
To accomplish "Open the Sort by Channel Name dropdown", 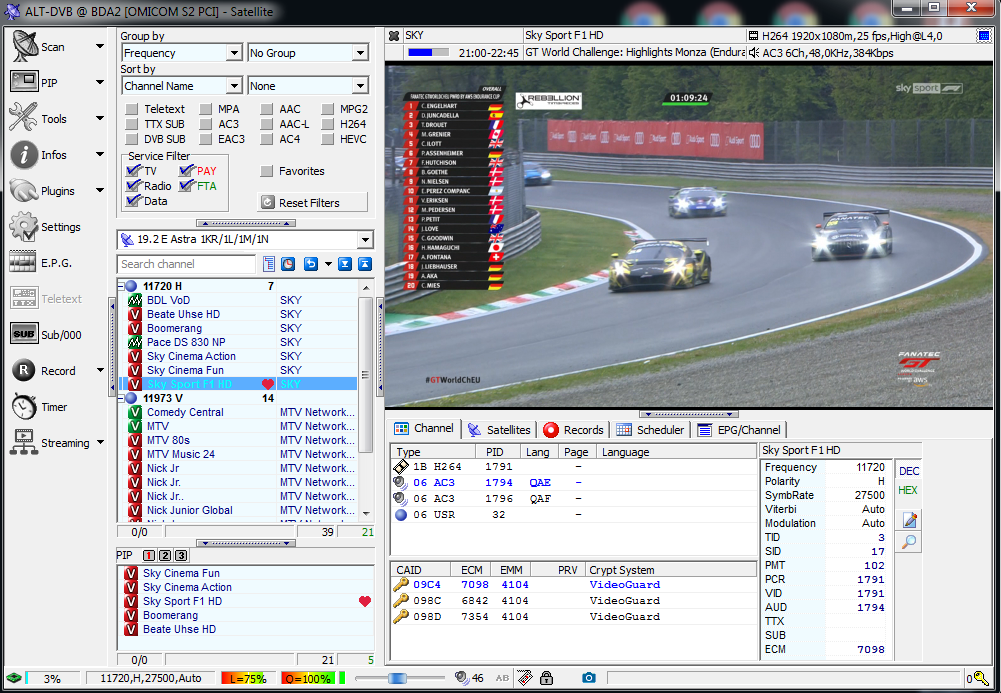I will [x=235, y=86].
